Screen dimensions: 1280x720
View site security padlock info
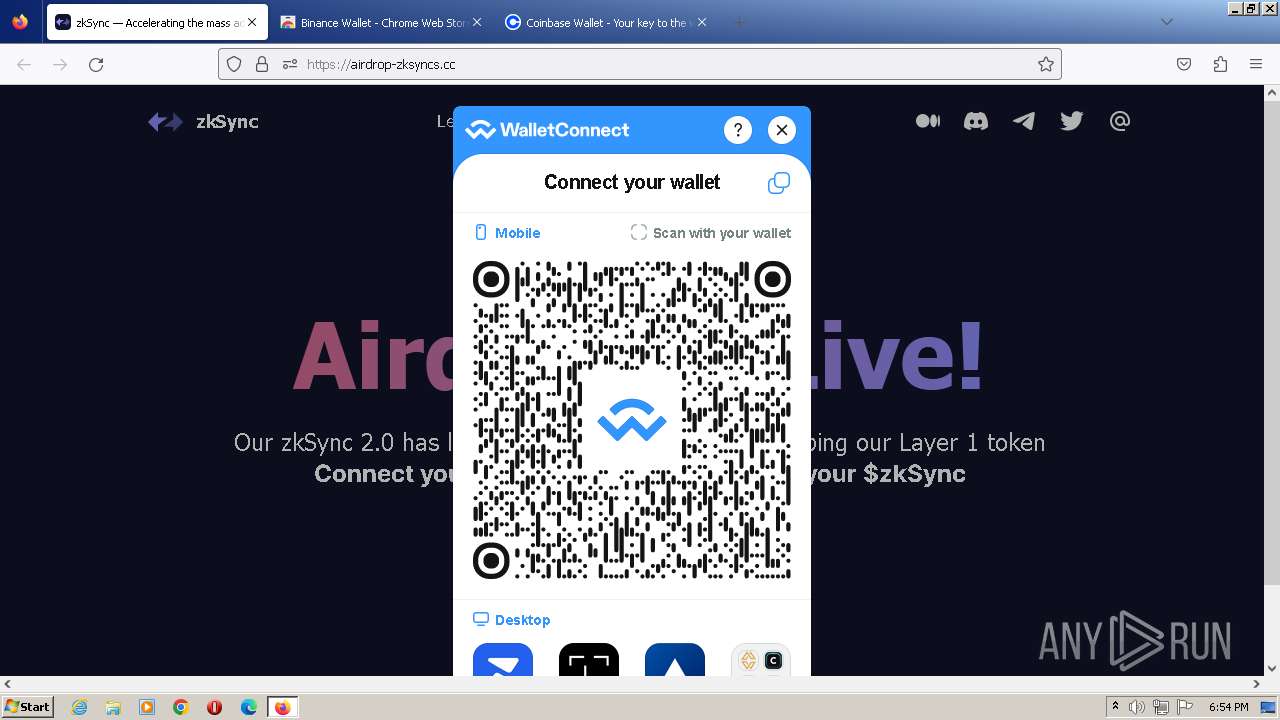tap(262, 64)
